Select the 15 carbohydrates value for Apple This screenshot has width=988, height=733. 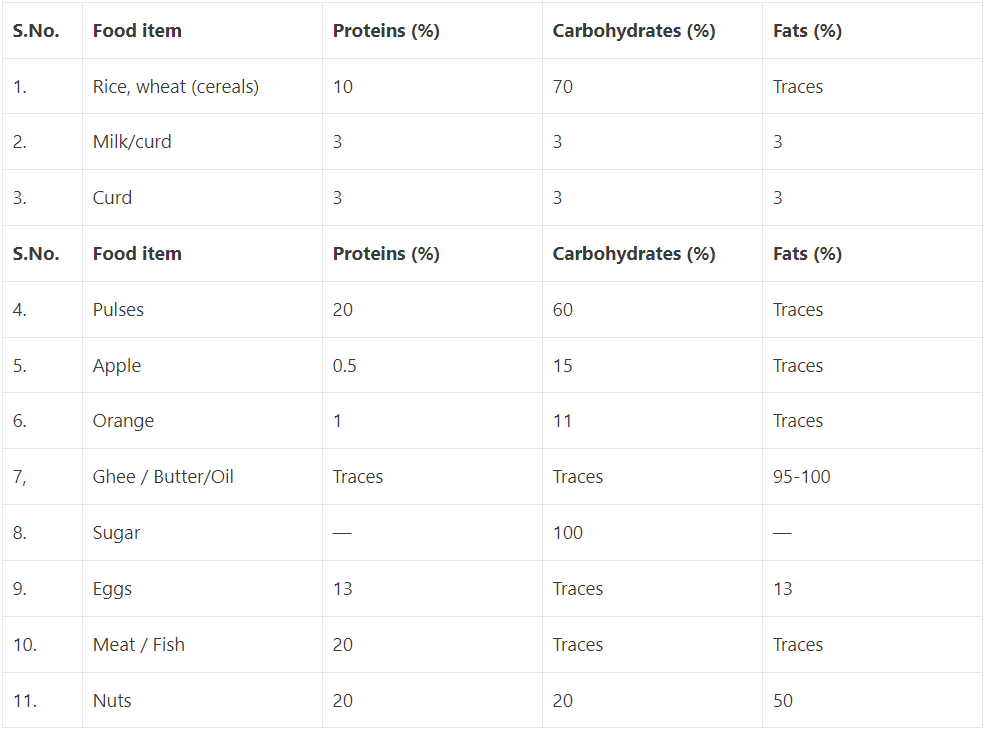563,366
